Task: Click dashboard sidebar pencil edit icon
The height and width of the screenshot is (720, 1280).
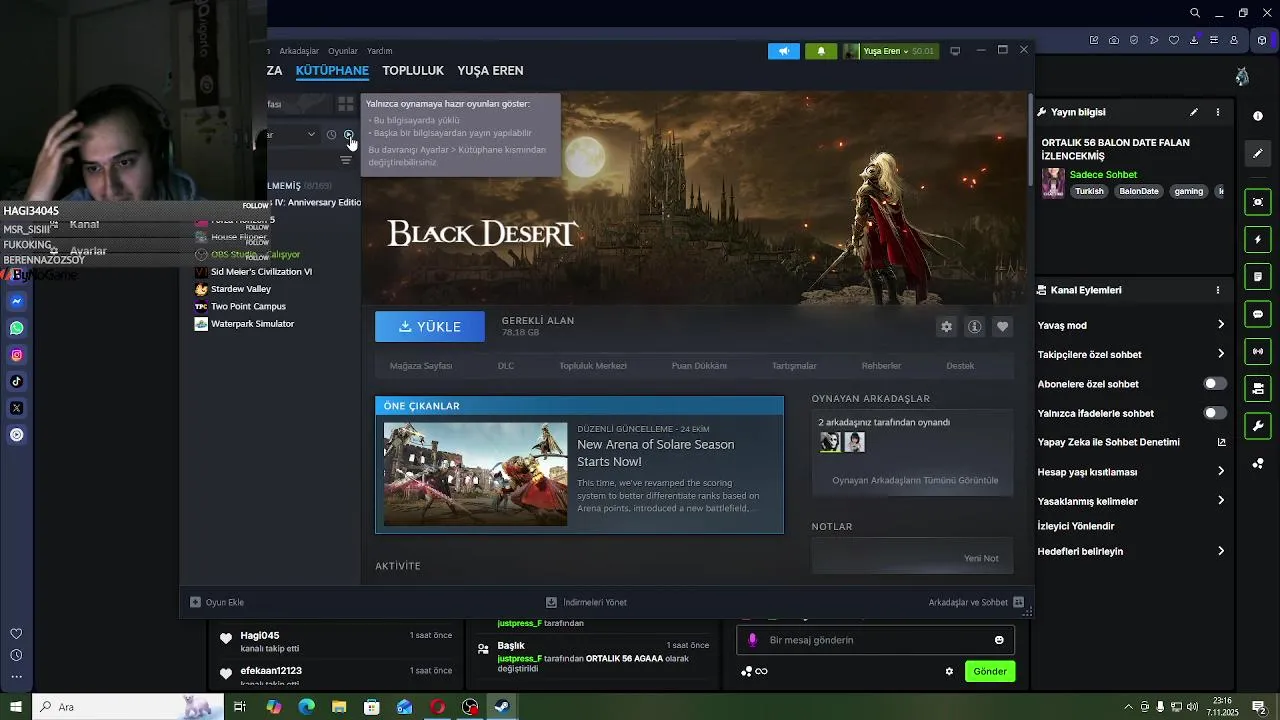Action: pos(1258,153)
